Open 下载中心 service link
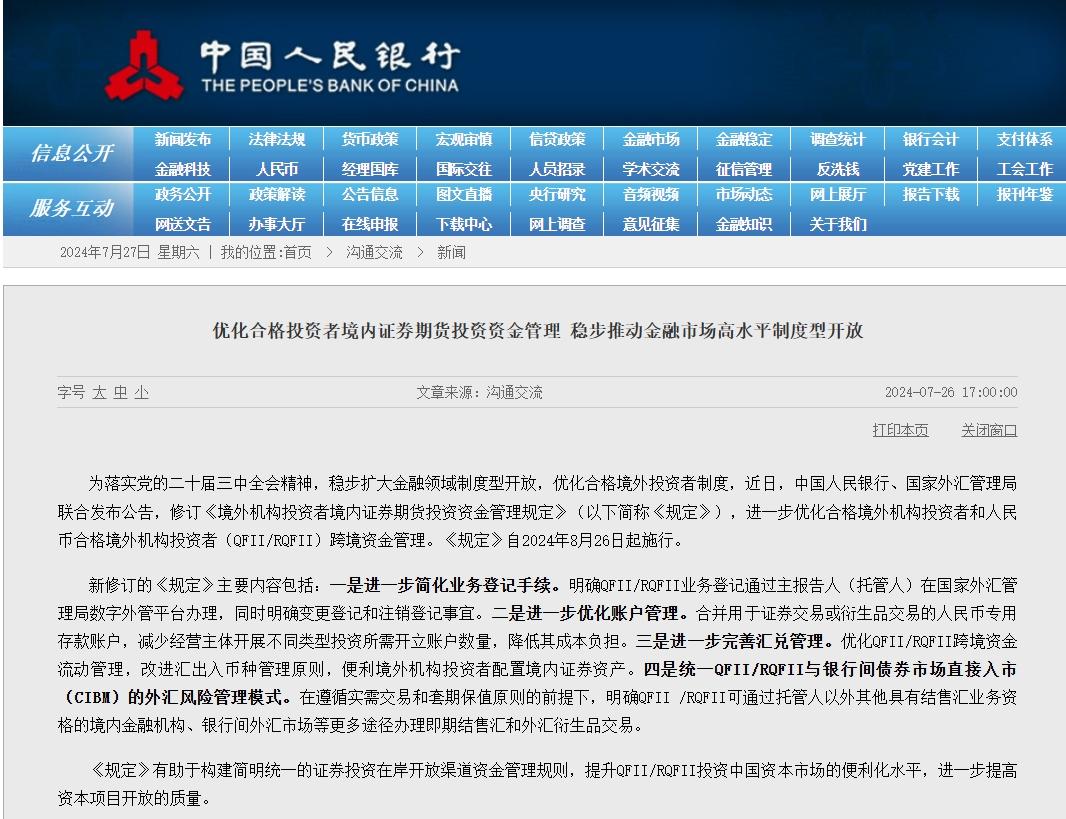Image resolution: width=1066 pixels, height=819 pixels. pos(464,224)
